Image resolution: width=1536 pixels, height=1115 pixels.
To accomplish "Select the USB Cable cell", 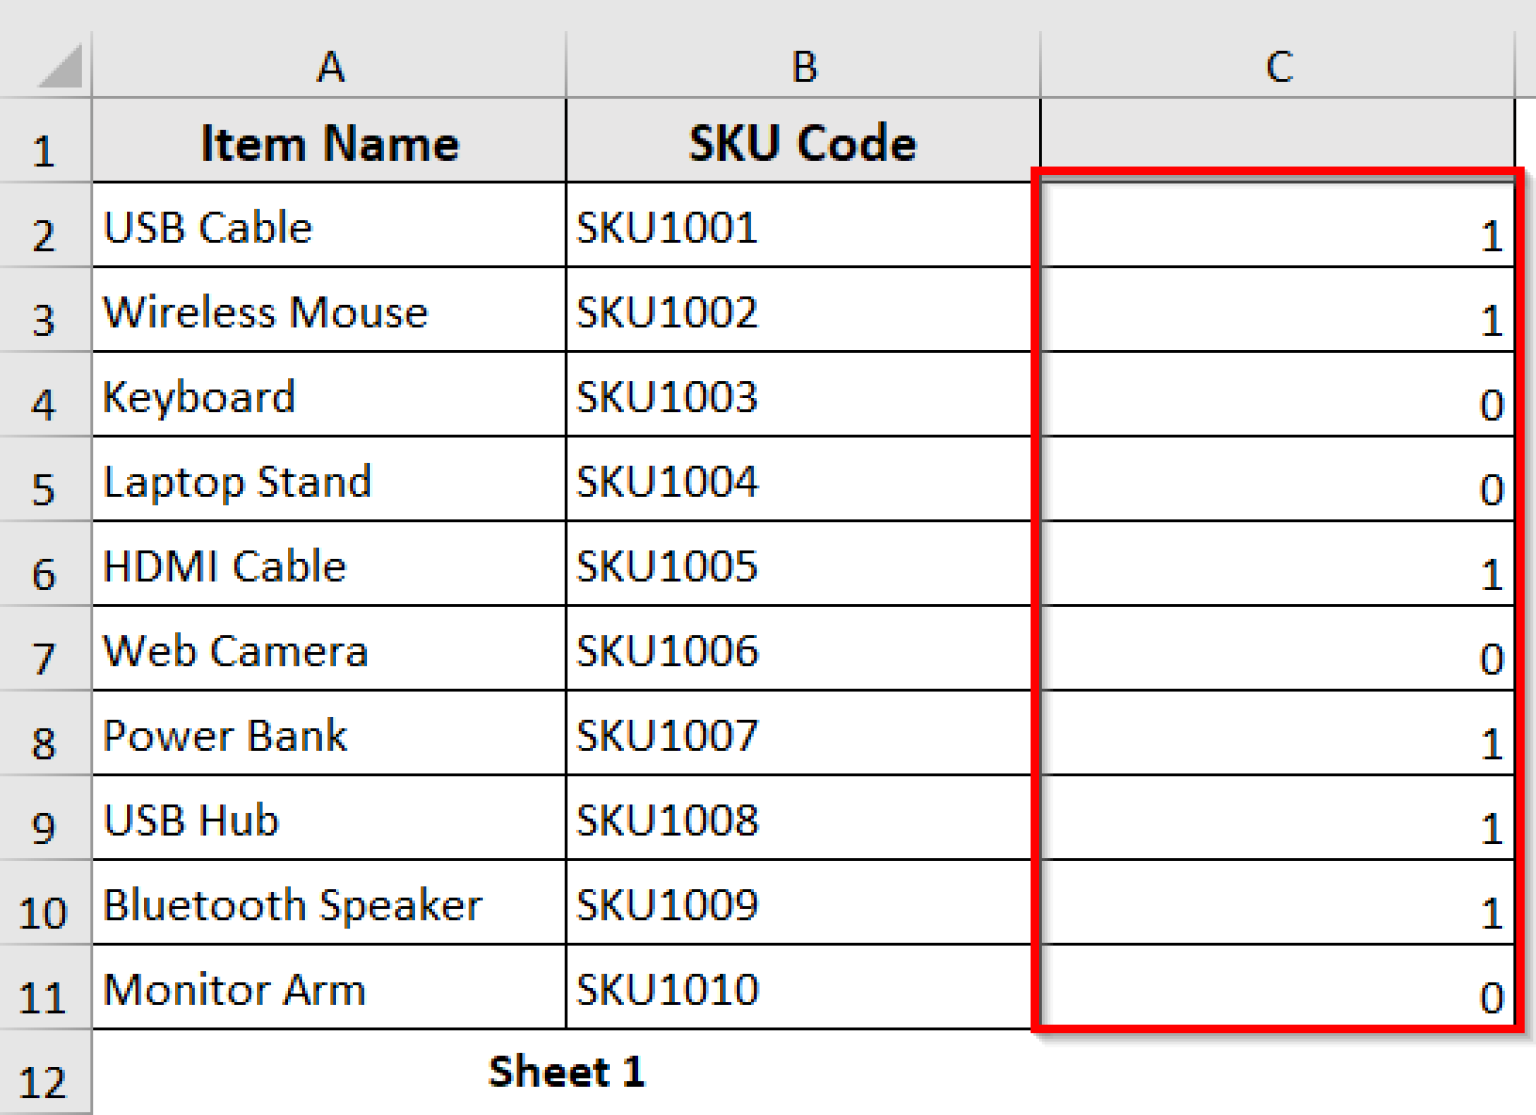I will [328, 228].
